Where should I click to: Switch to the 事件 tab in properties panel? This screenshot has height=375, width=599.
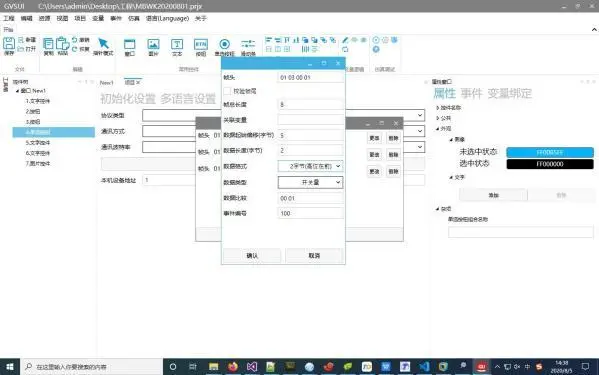click(471, 93)
